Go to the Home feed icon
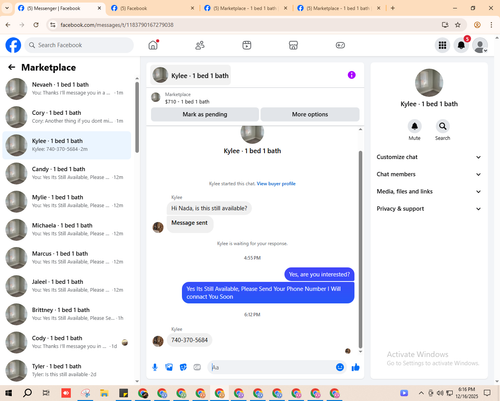This screenshot has height=401, width=500. 153,45
